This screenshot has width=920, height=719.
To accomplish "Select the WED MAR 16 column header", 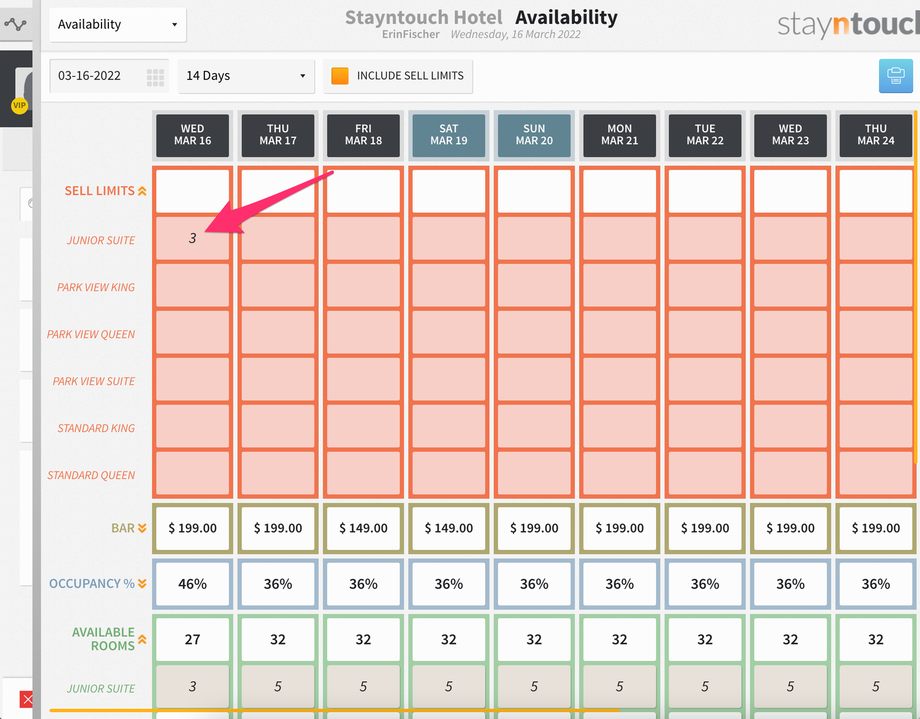I will coord(192,135).
